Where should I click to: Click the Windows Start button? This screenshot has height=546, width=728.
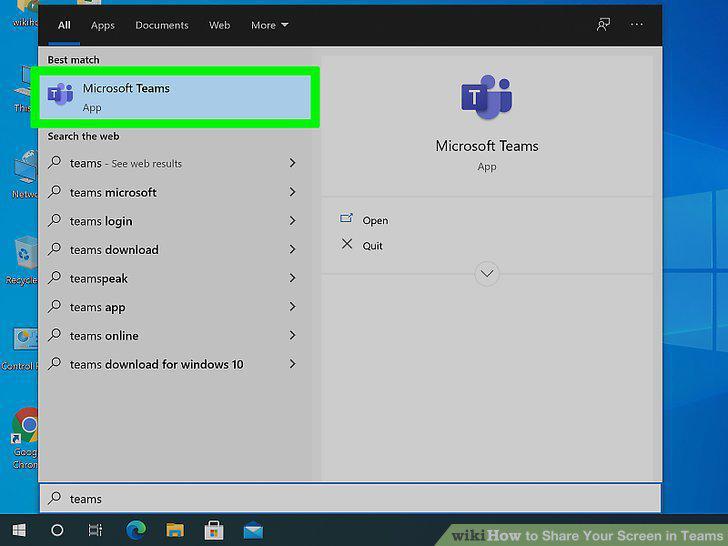pyautogui.click(x=19, y=530)
